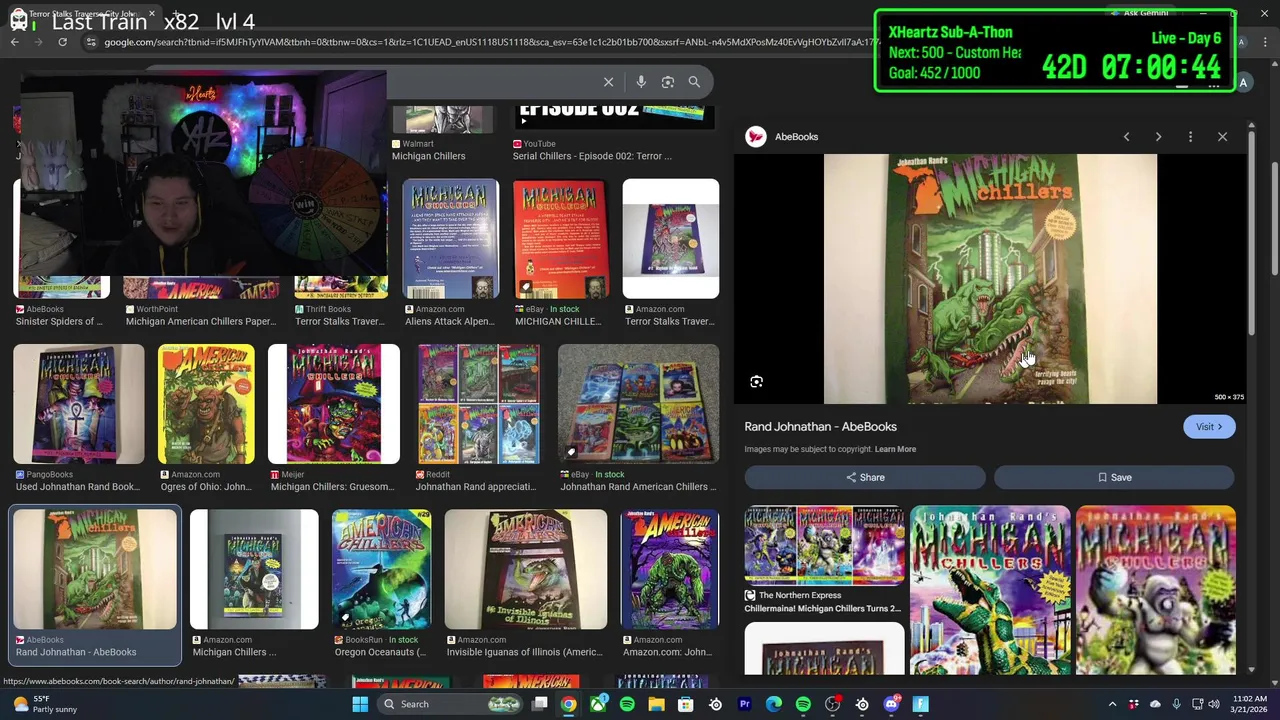
Task: Open the clock showing 11:02 AM
Action: 1250,704
